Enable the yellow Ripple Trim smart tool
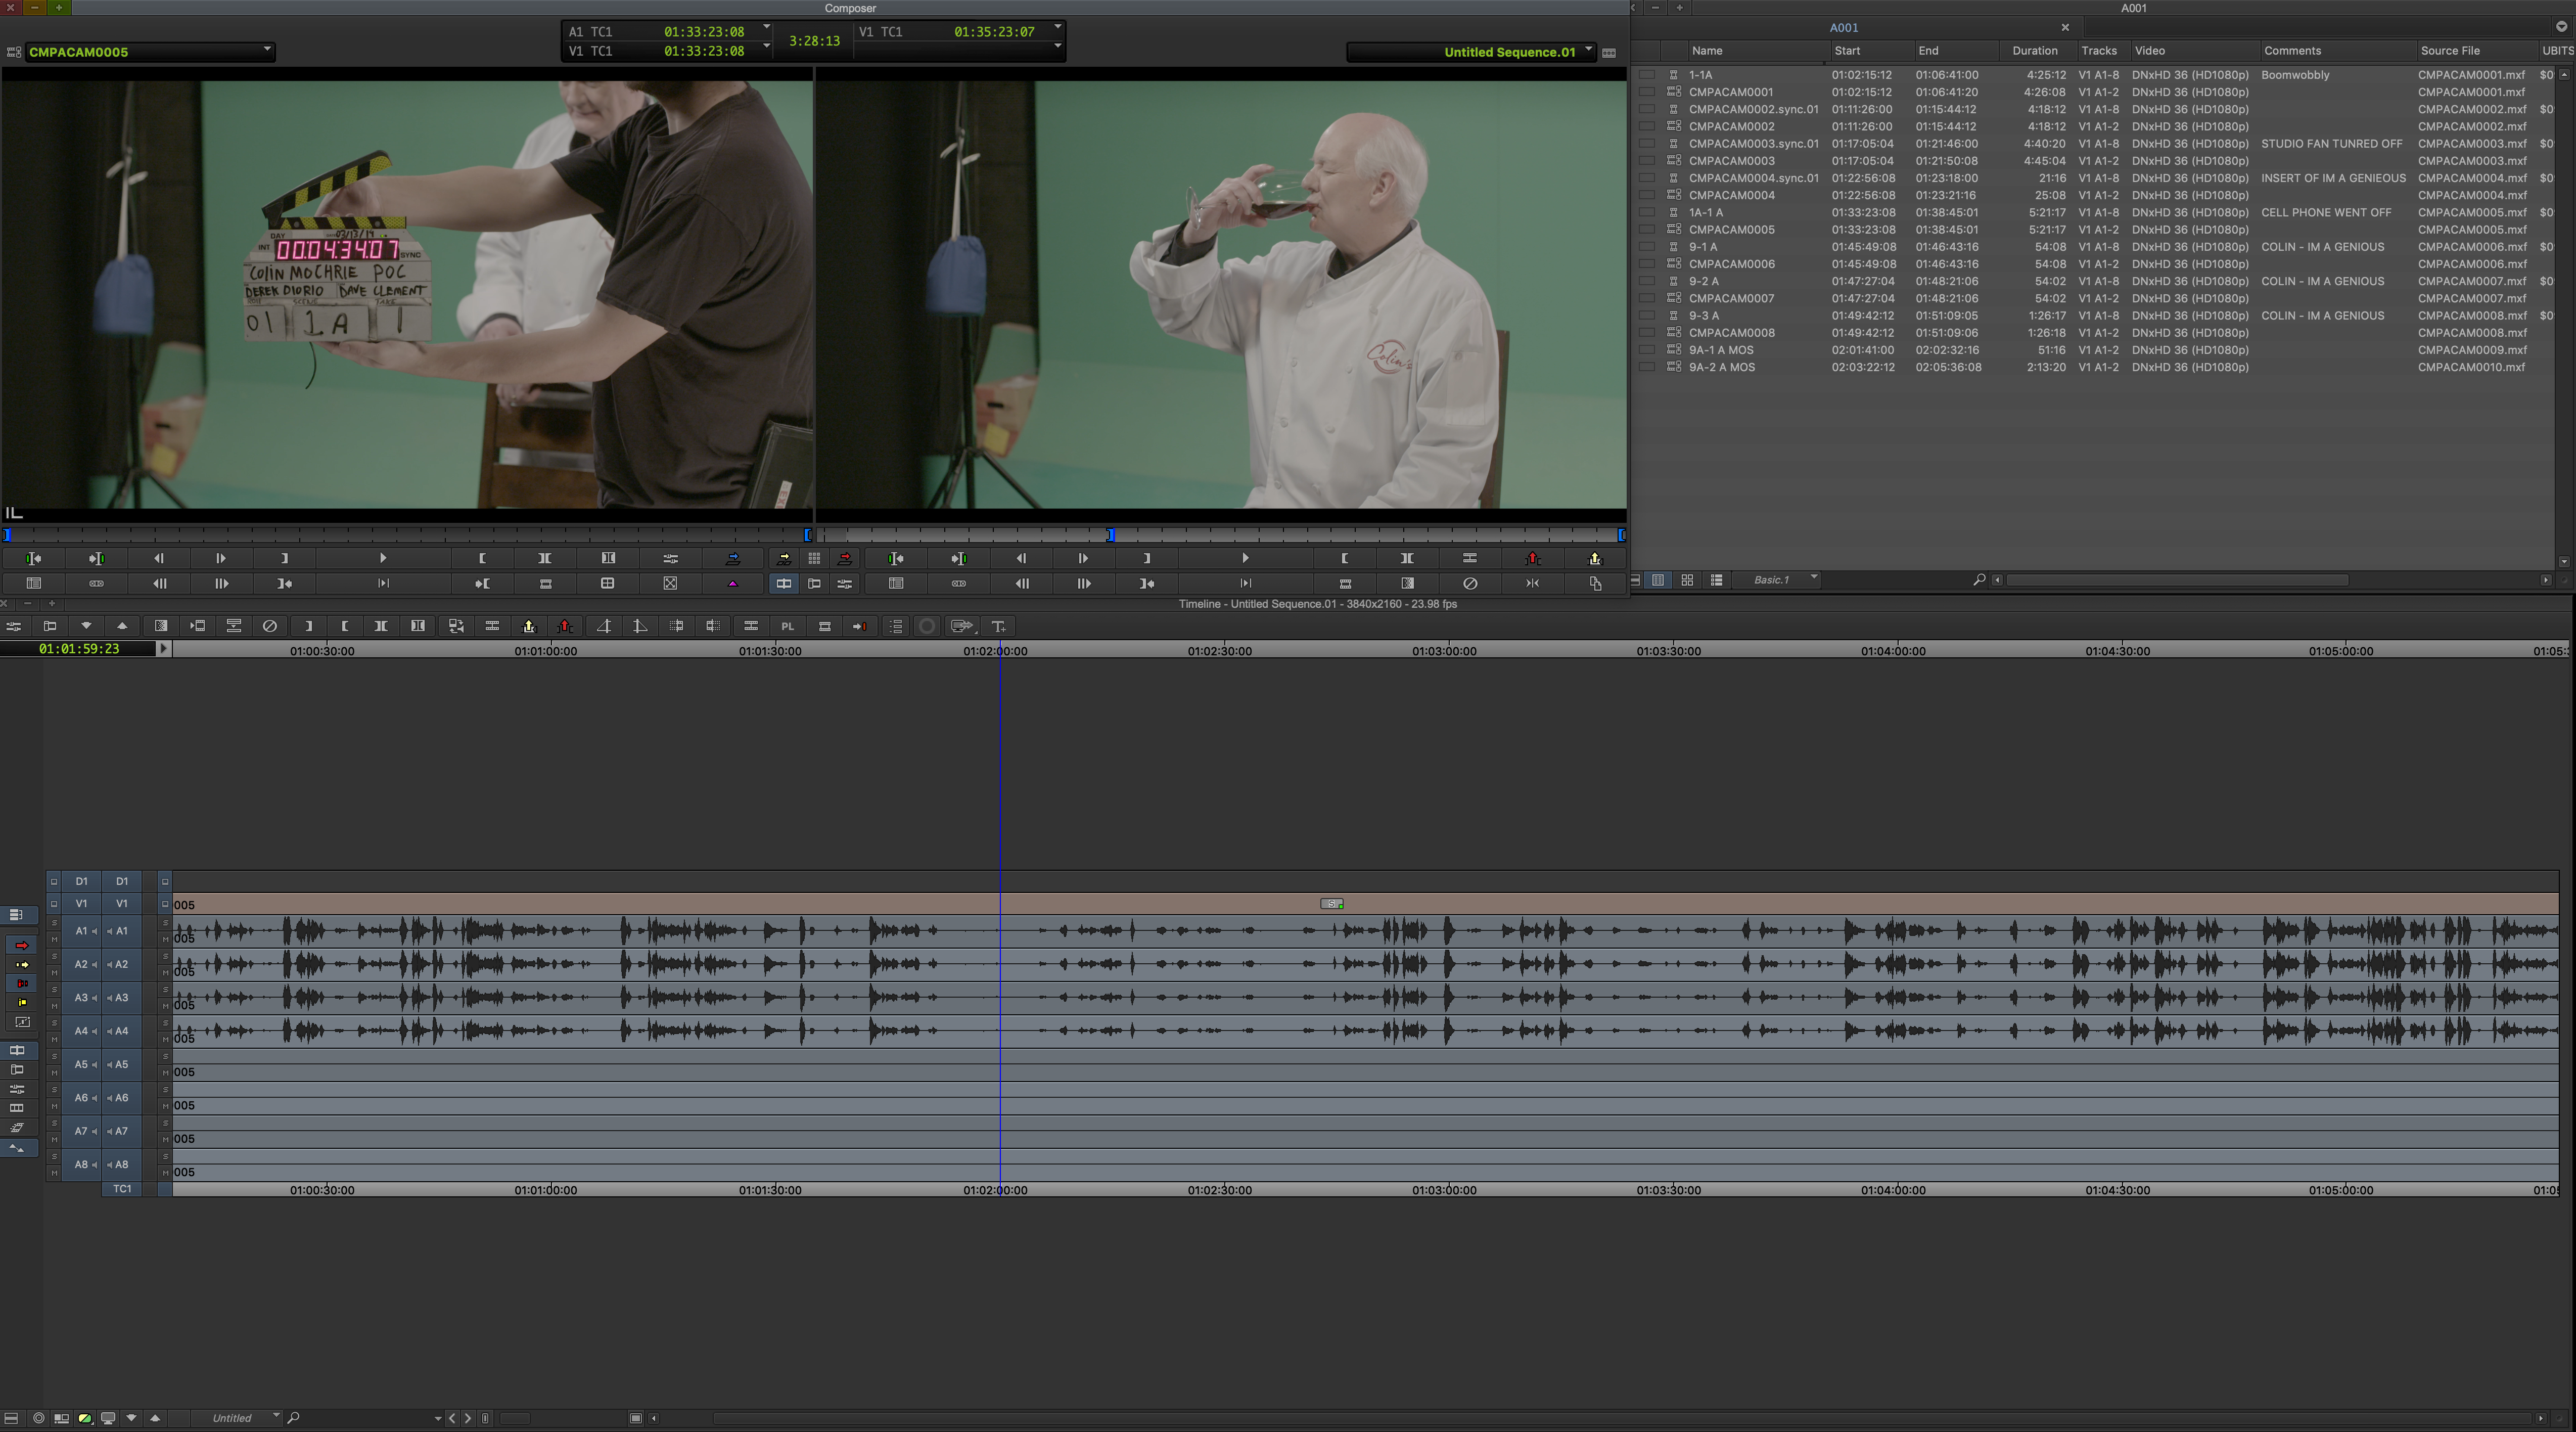The width and height of the screenshot is (2576, 1432). (21, 1003)
